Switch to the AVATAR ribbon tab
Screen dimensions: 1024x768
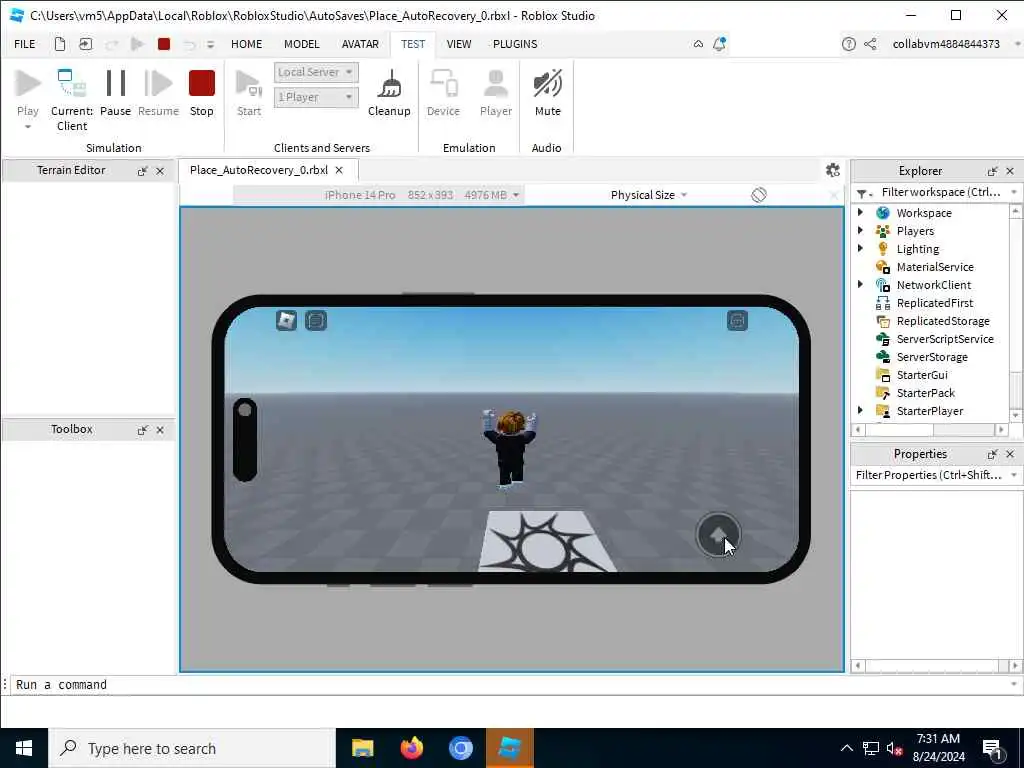pyautogui.click(x=360, y=44)
